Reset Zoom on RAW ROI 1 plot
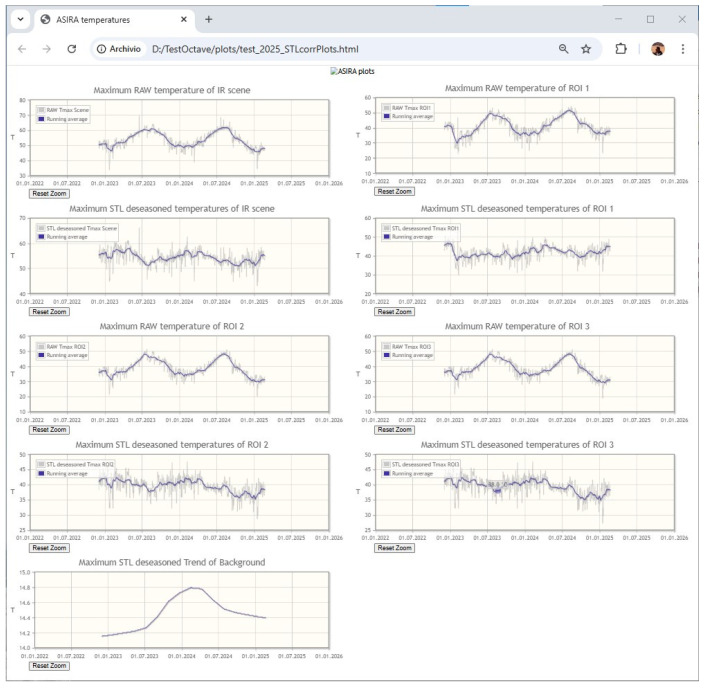This screenshot has width=704, height=688. pos(395,191)
